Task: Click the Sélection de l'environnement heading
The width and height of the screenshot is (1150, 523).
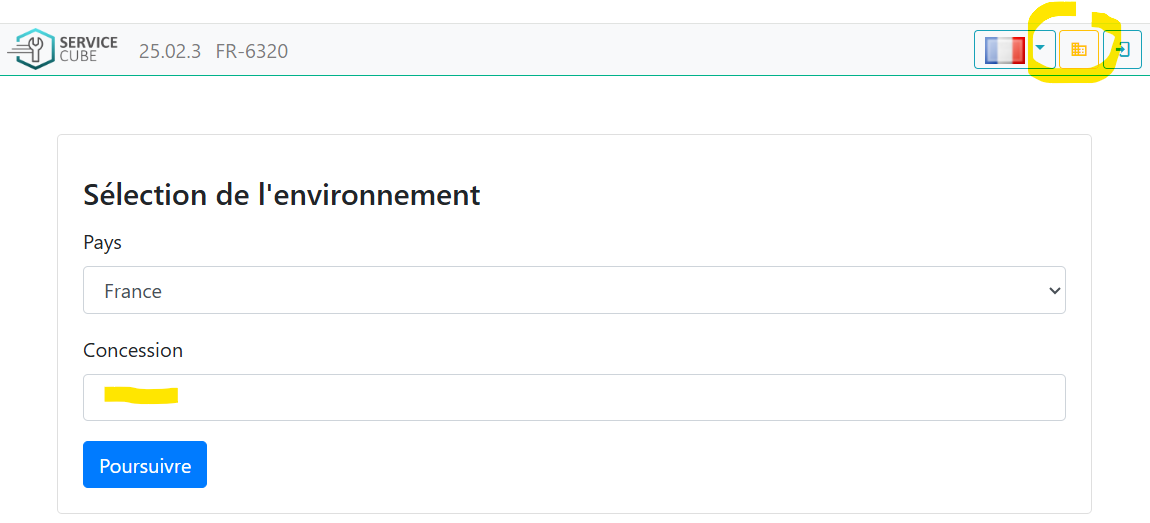Action: tap(282, 195)
